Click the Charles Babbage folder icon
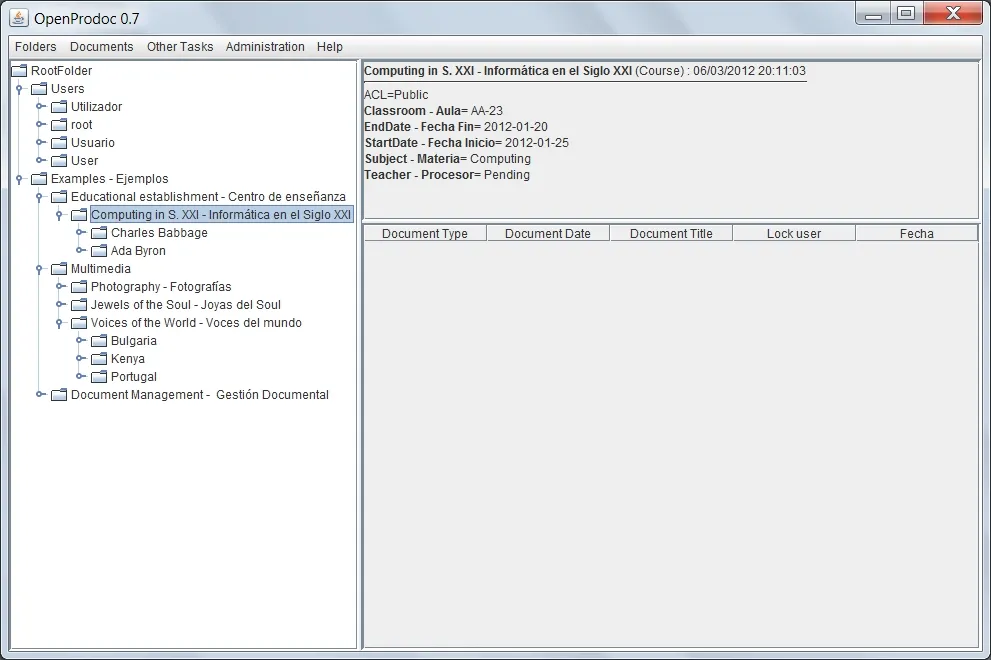Viewport: 991px width, 660px height. click(98, 233)
